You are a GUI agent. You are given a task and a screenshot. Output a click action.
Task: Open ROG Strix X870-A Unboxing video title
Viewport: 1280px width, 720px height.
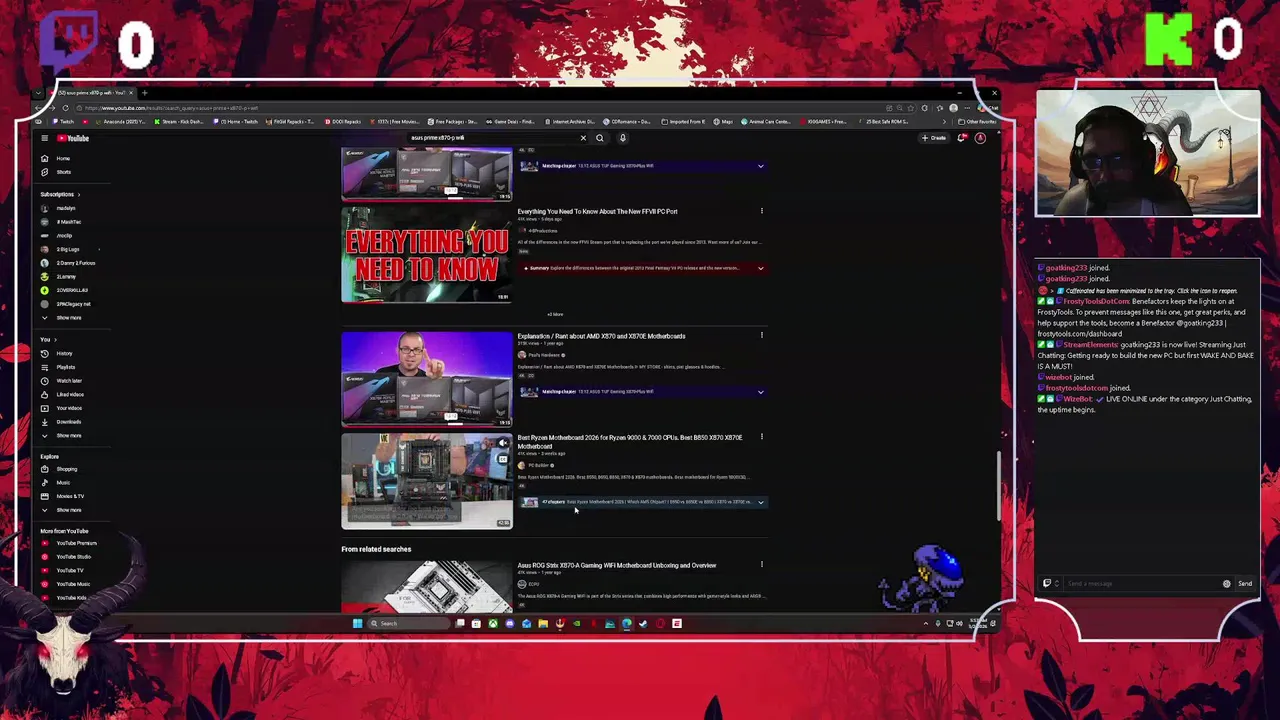pos(616,565)
